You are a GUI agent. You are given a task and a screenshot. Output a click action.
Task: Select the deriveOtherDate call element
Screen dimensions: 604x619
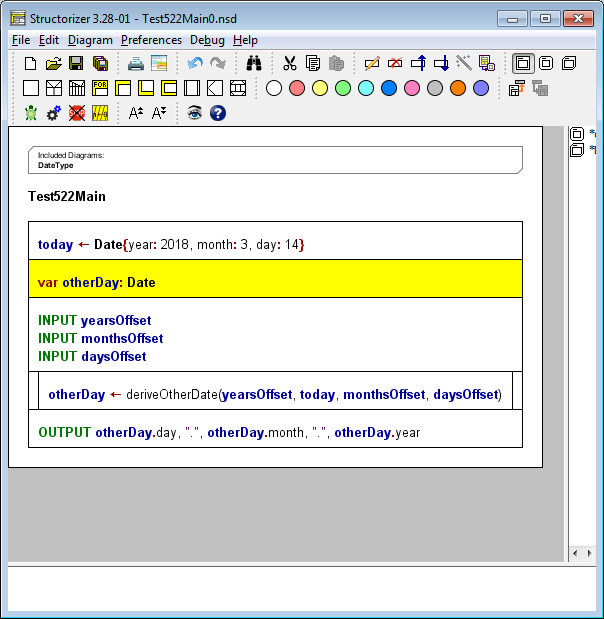[x=276, y=390]
